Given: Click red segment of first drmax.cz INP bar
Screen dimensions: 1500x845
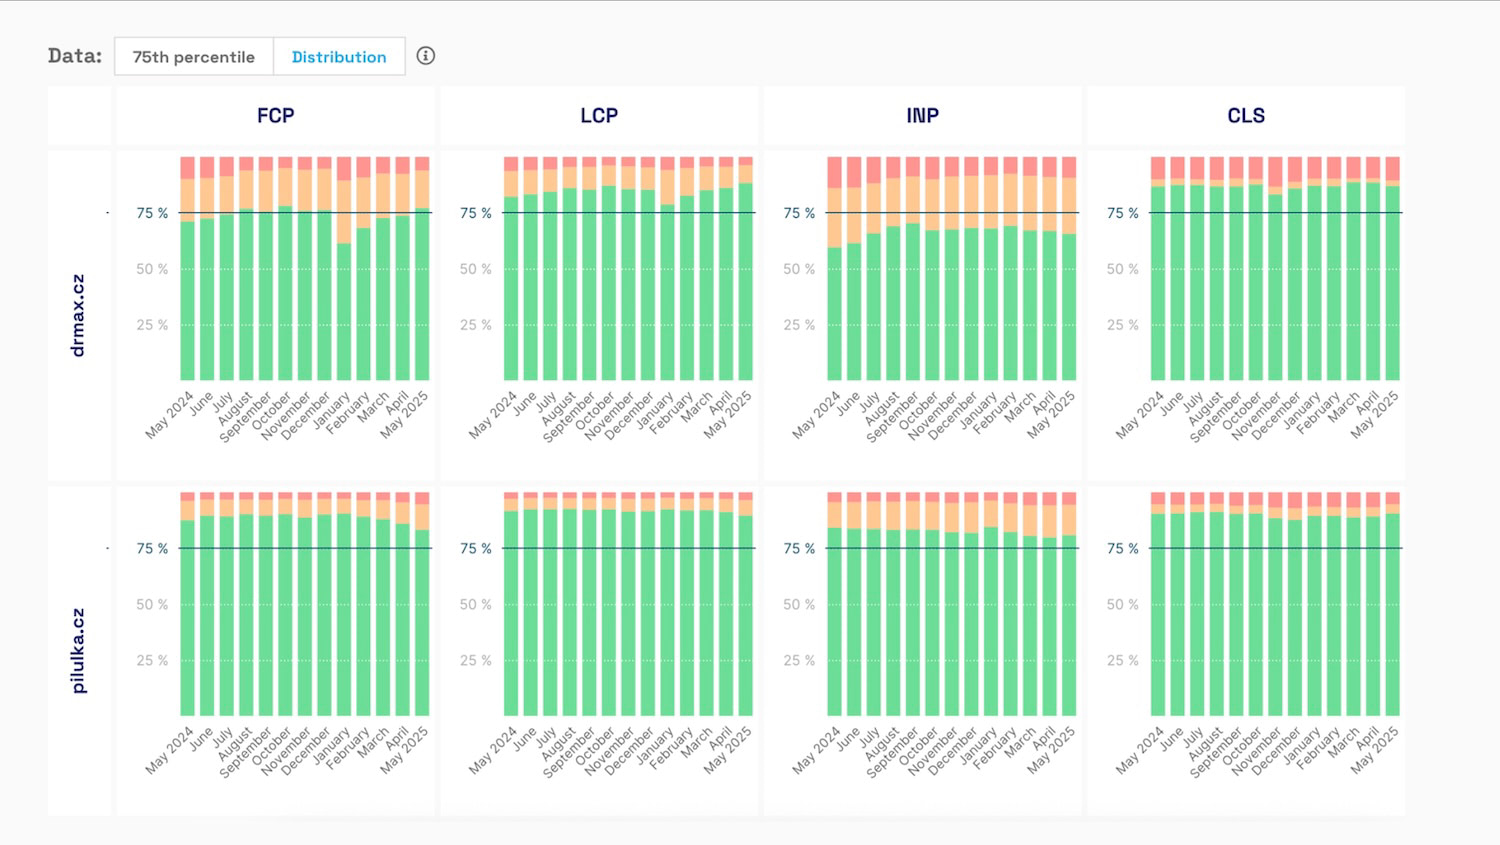Looking at the screenshot, I should click(x=834, y=172).
